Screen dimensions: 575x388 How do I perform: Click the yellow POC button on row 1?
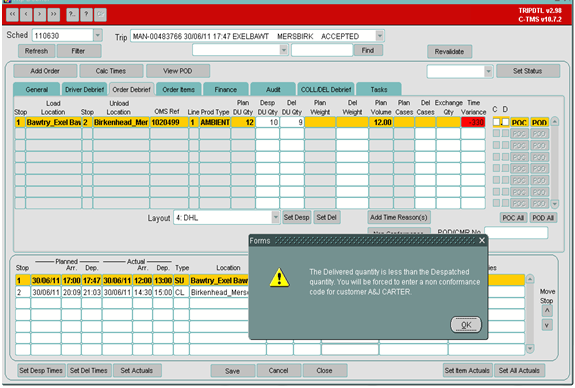point(520,122)
